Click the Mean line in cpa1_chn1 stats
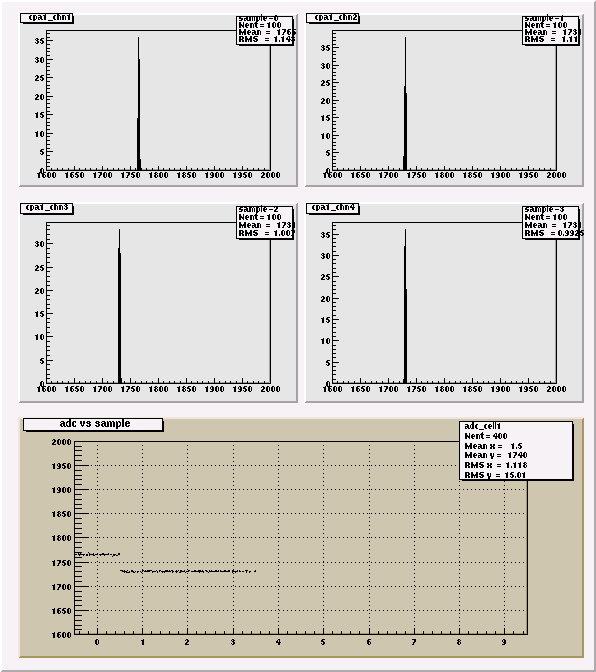The width and height of the screenshot is (596, 672). pos(266,32)
